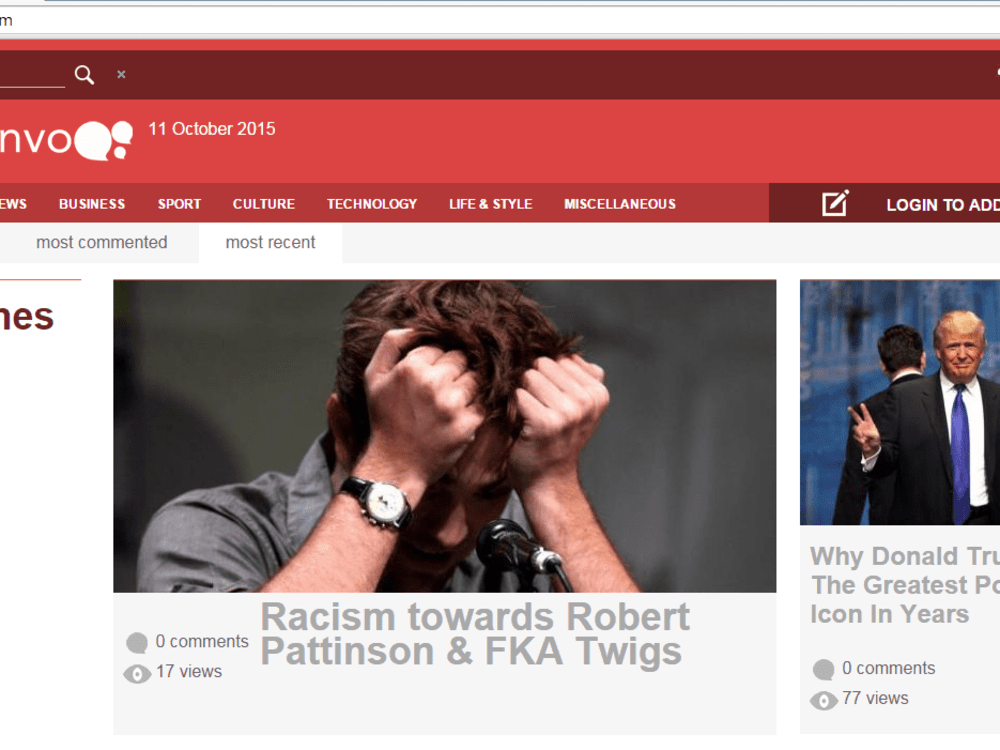Click into the search text field

pyautogui.click(x=32, y=75)
